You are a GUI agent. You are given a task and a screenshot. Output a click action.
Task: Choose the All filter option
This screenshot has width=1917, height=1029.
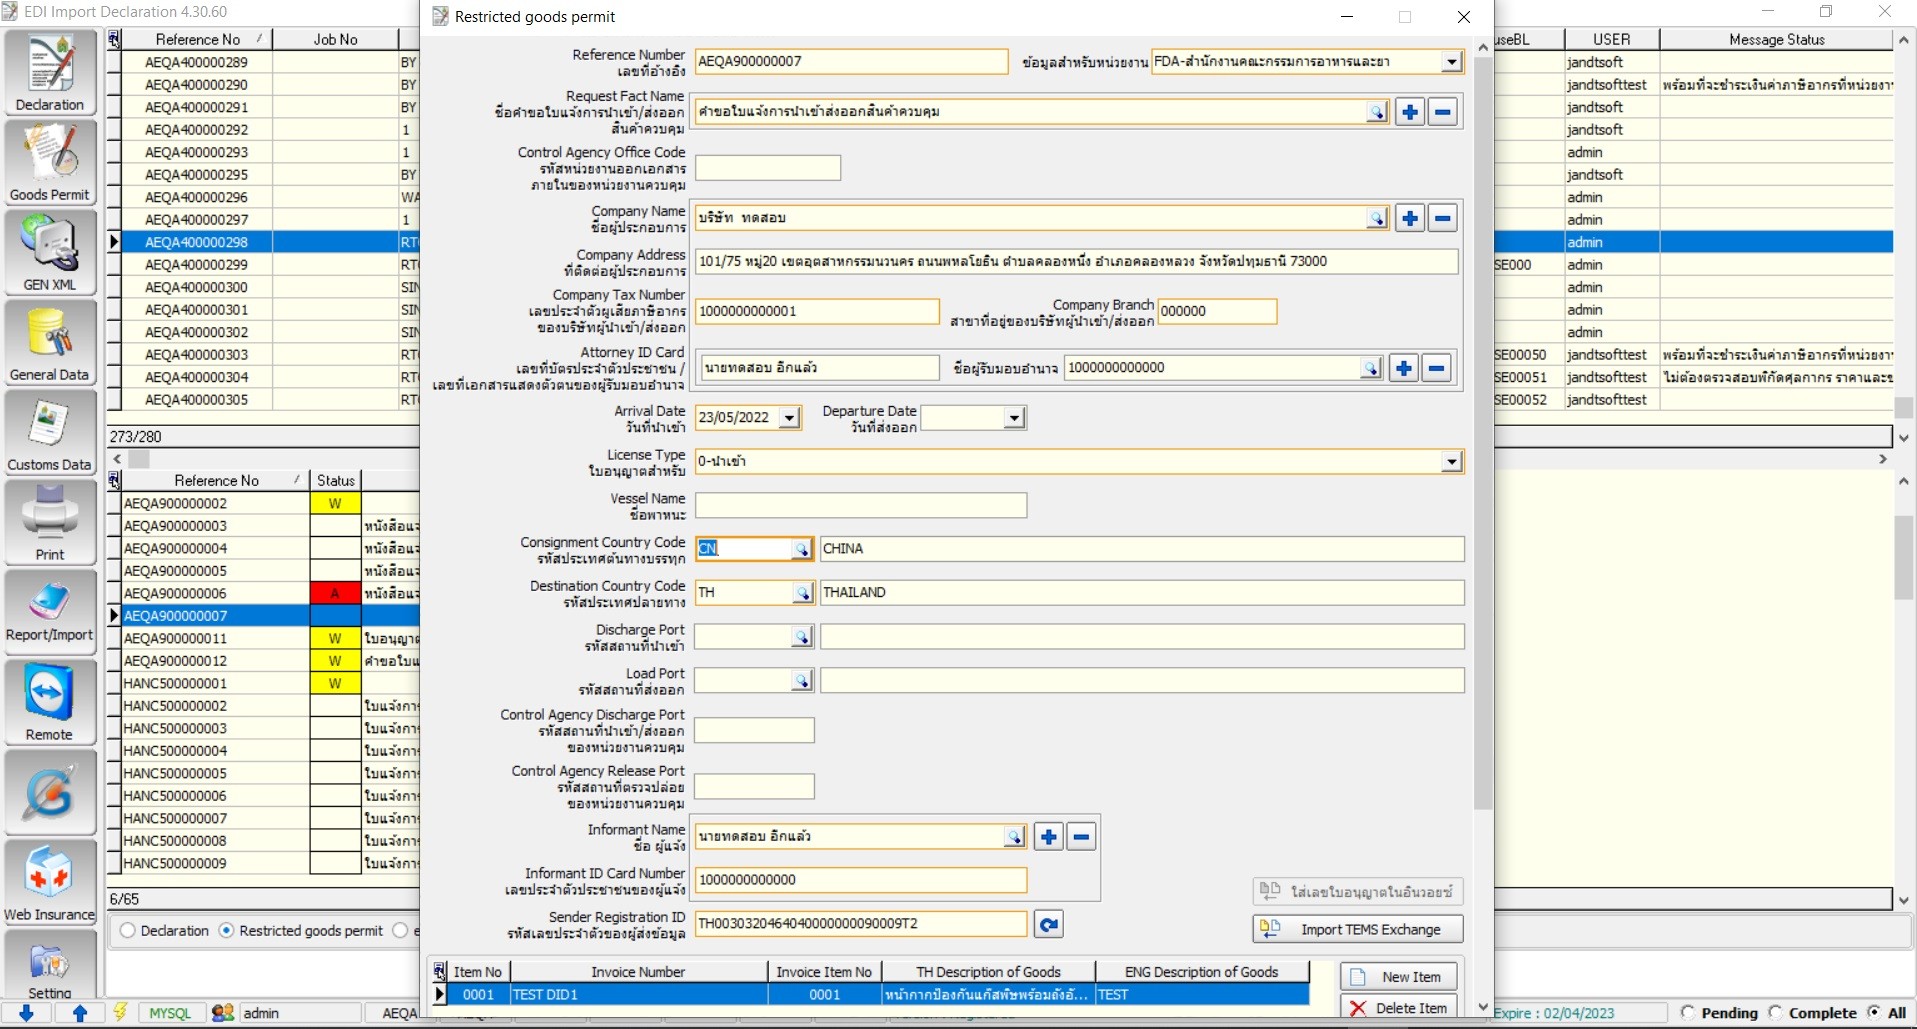pyautogui.click(x=1874, y=1013)
